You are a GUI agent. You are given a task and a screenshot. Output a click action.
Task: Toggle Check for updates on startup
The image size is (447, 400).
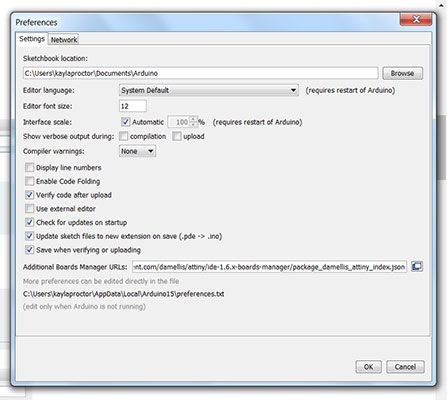click(x=30, y=222)
